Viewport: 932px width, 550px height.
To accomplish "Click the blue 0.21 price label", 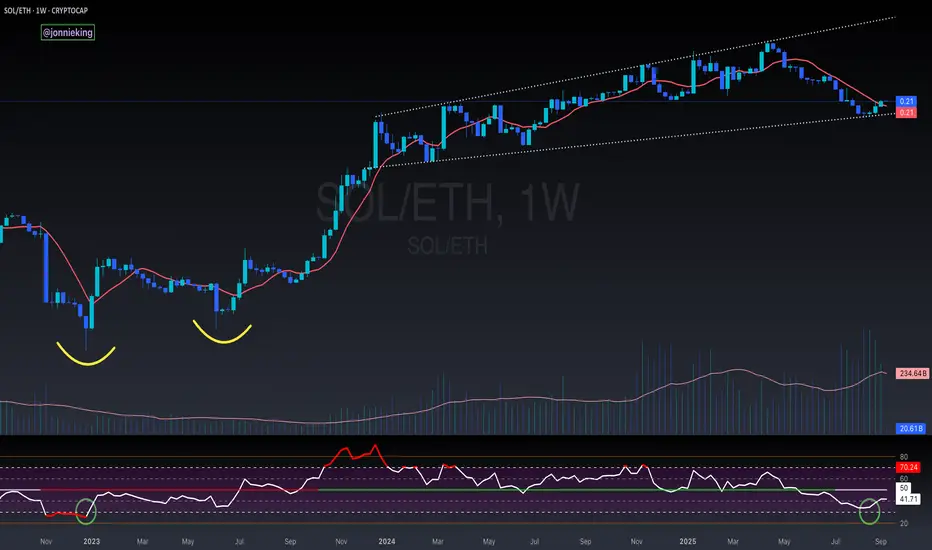I will 906,101.
